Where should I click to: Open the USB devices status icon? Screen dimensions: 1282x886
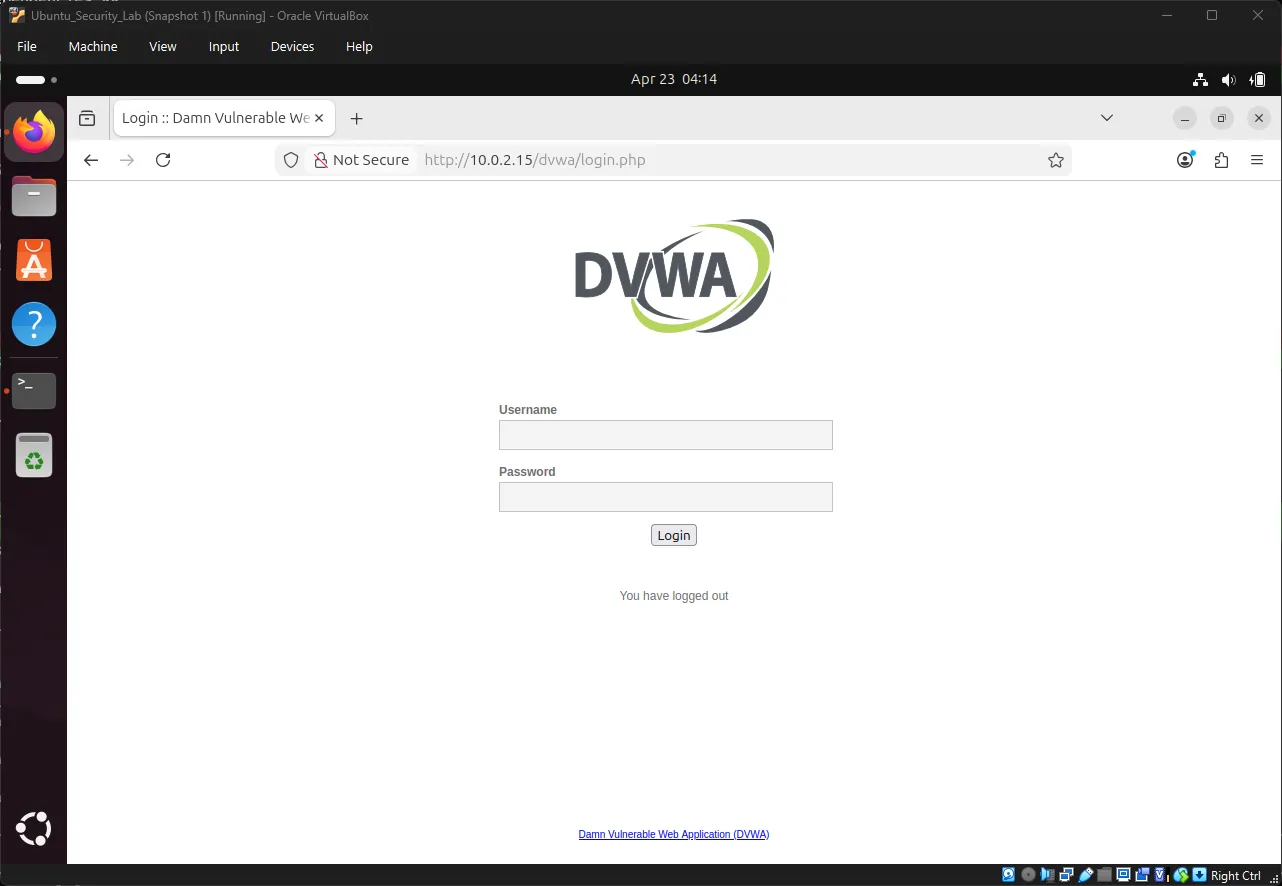click(x=1086, y=875)
